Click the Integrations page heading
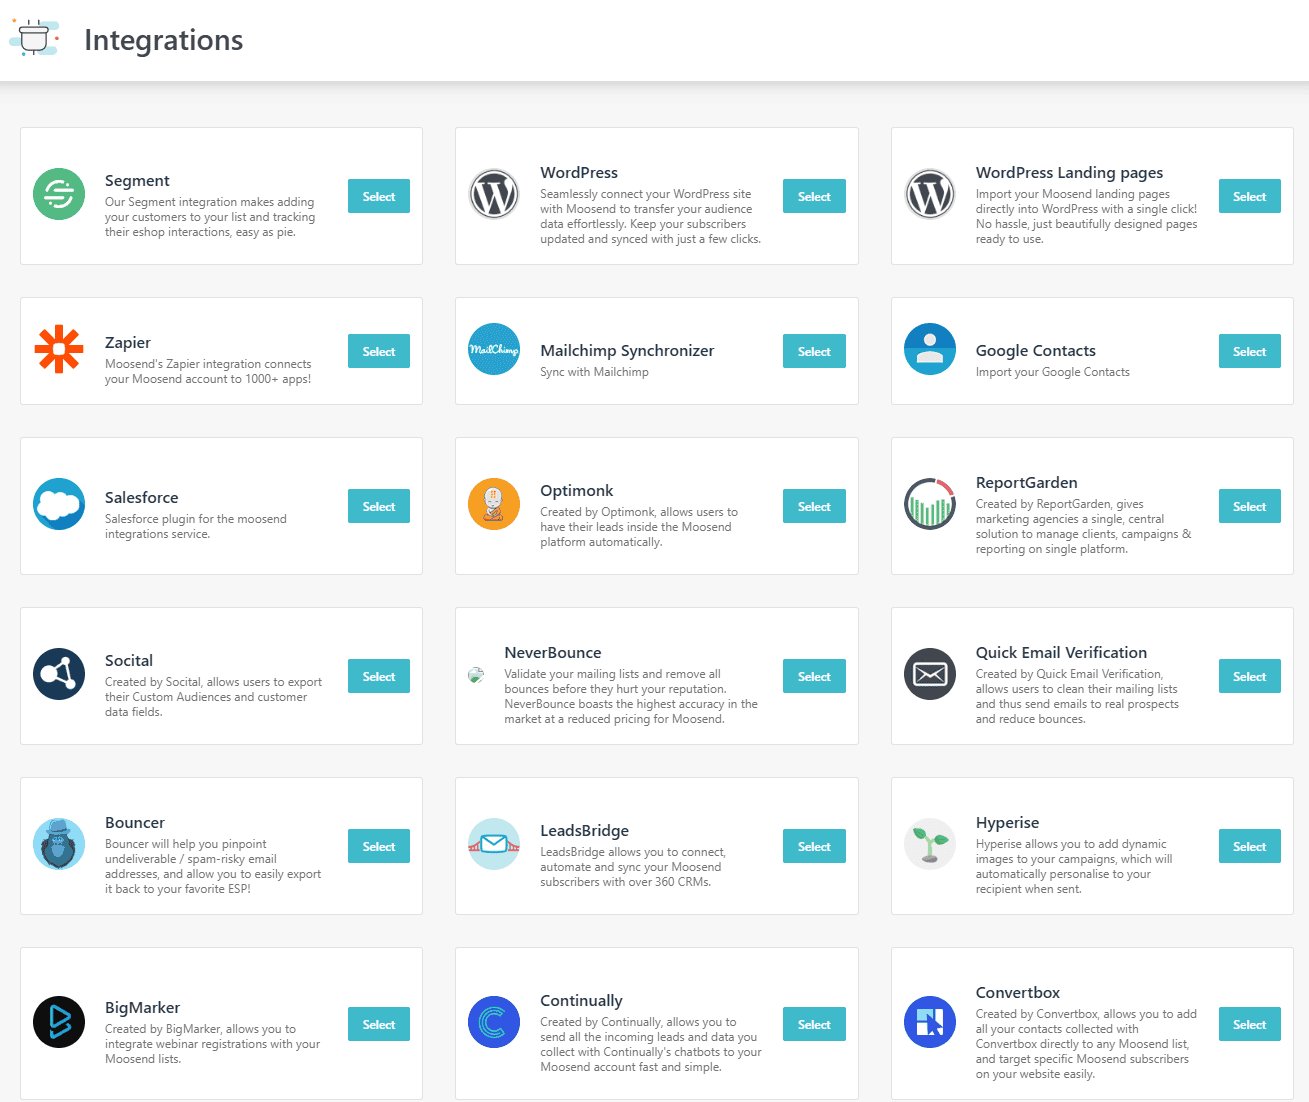The image size is (1309, 1102). (164, 40)
